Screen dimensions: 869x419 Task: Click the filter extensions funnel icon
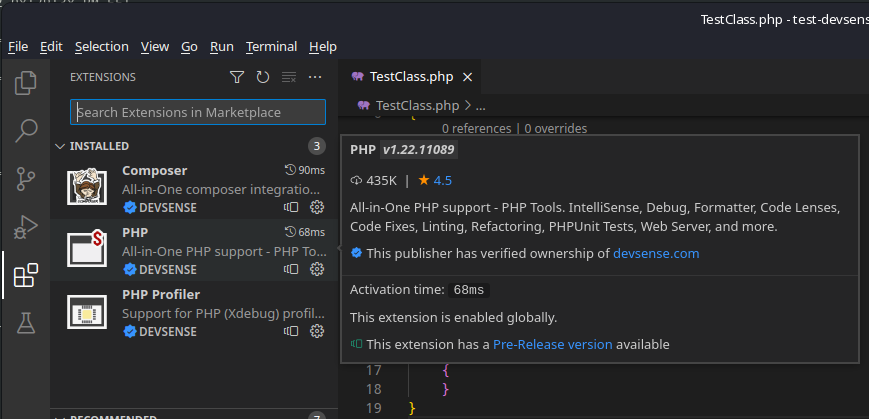pyautogui.click(x=237, y=77)
